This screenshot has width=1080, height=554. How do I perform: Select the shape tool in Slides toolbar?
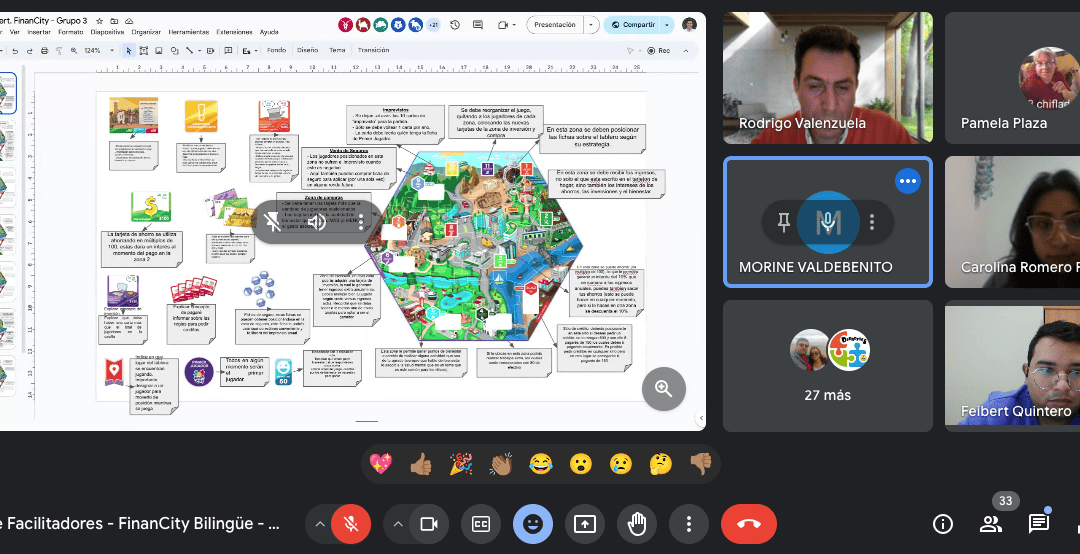(174, 50)
